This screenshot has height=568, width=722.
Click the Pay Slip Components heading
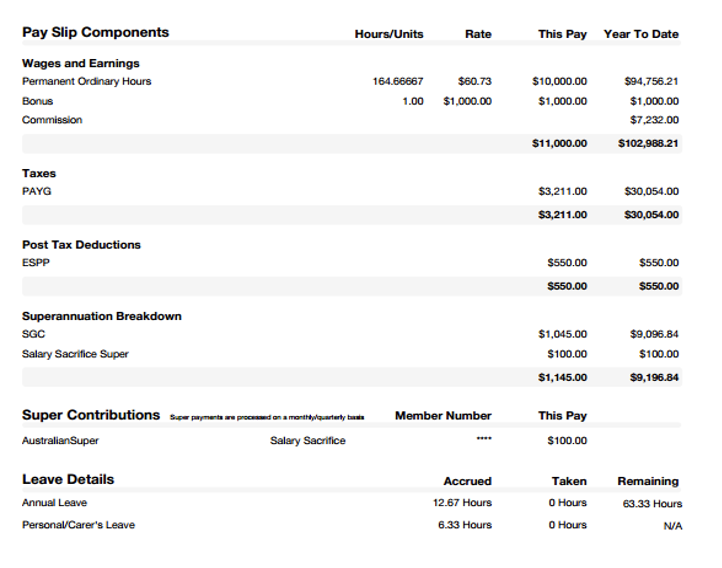coord(95,32)
